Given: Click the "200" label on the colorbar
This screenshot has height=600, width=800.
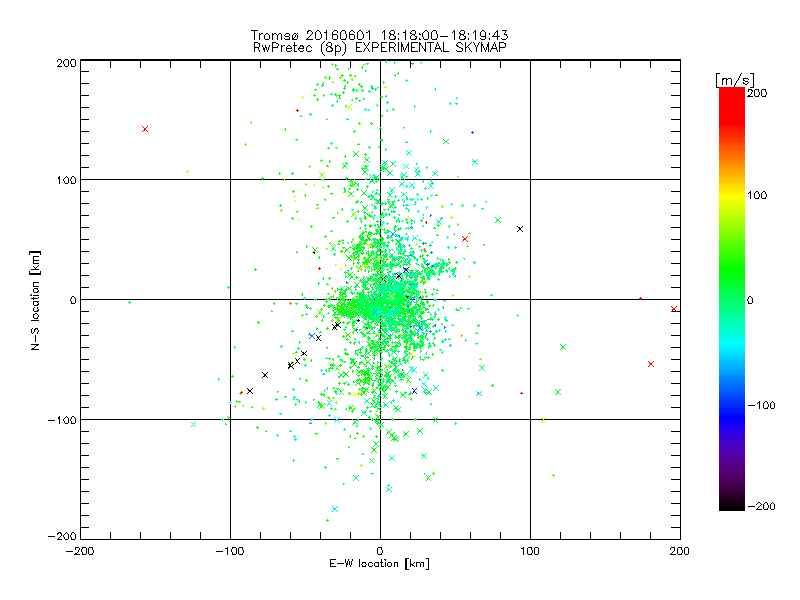Looking at the screenshot, I should (x=757, y=93).
